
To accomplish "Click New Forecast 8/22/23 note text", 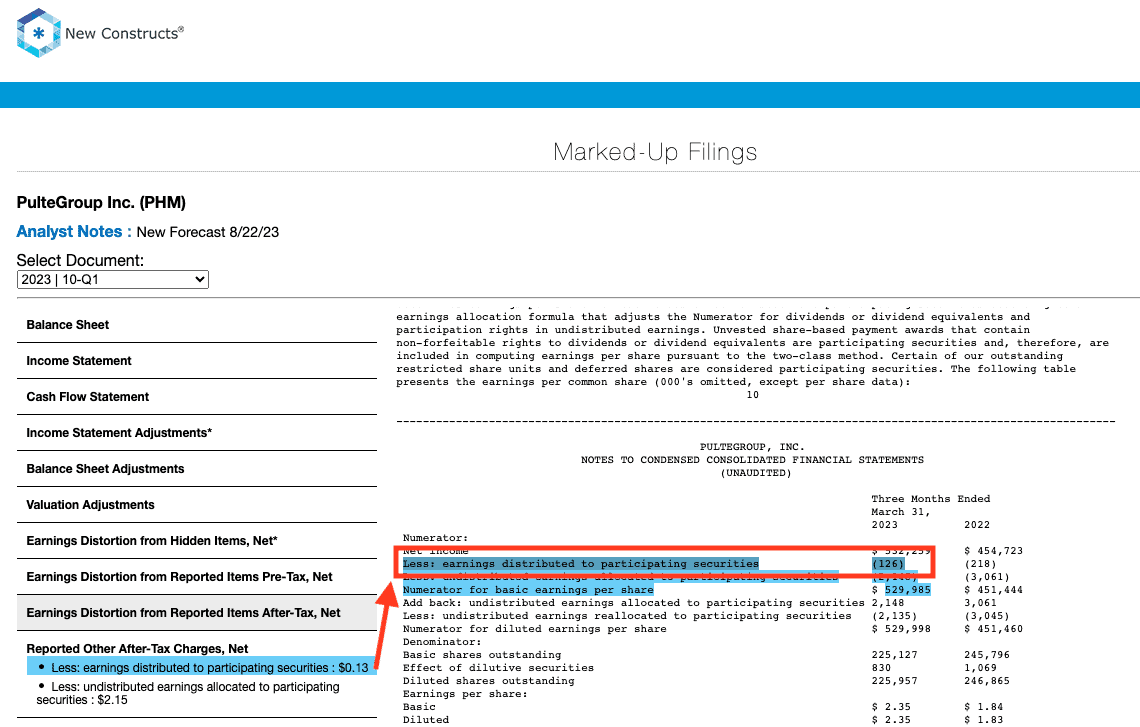I will [208, 232].
